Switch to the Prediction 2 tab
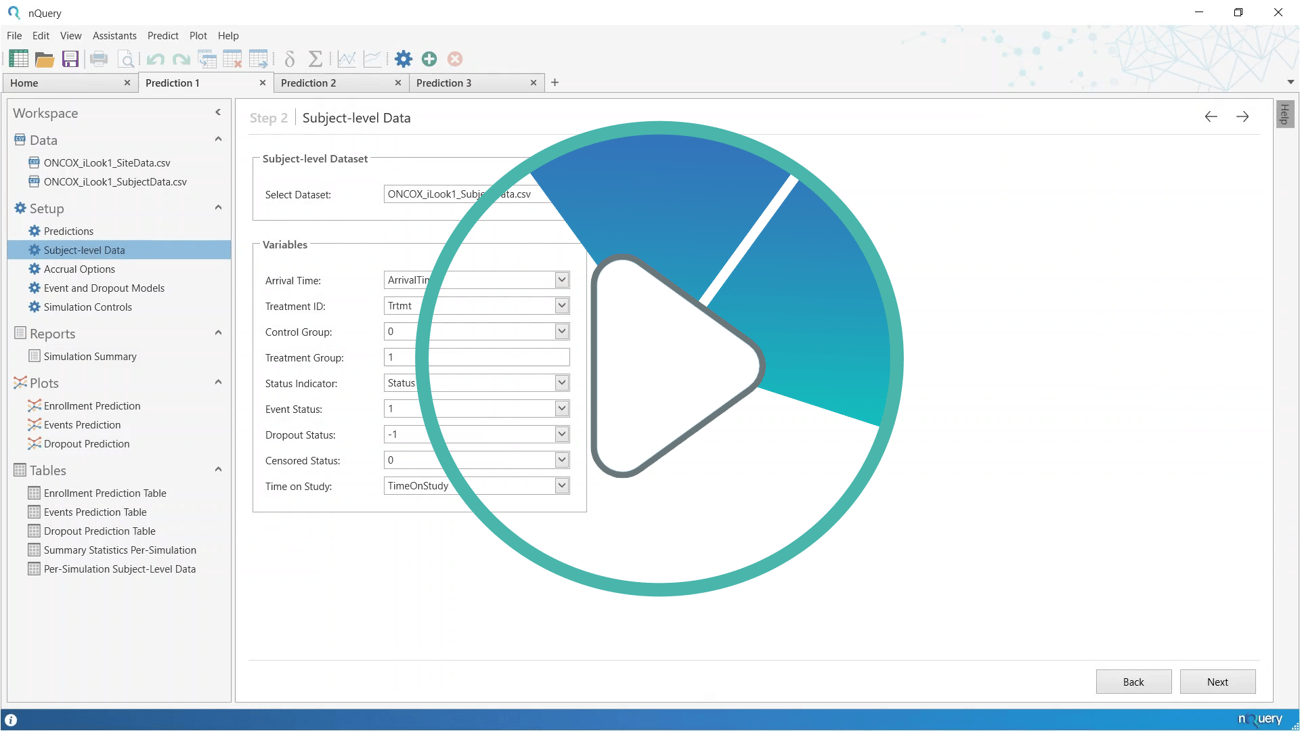The height and width of the screenshot is (731, 1300). [311, 83]
